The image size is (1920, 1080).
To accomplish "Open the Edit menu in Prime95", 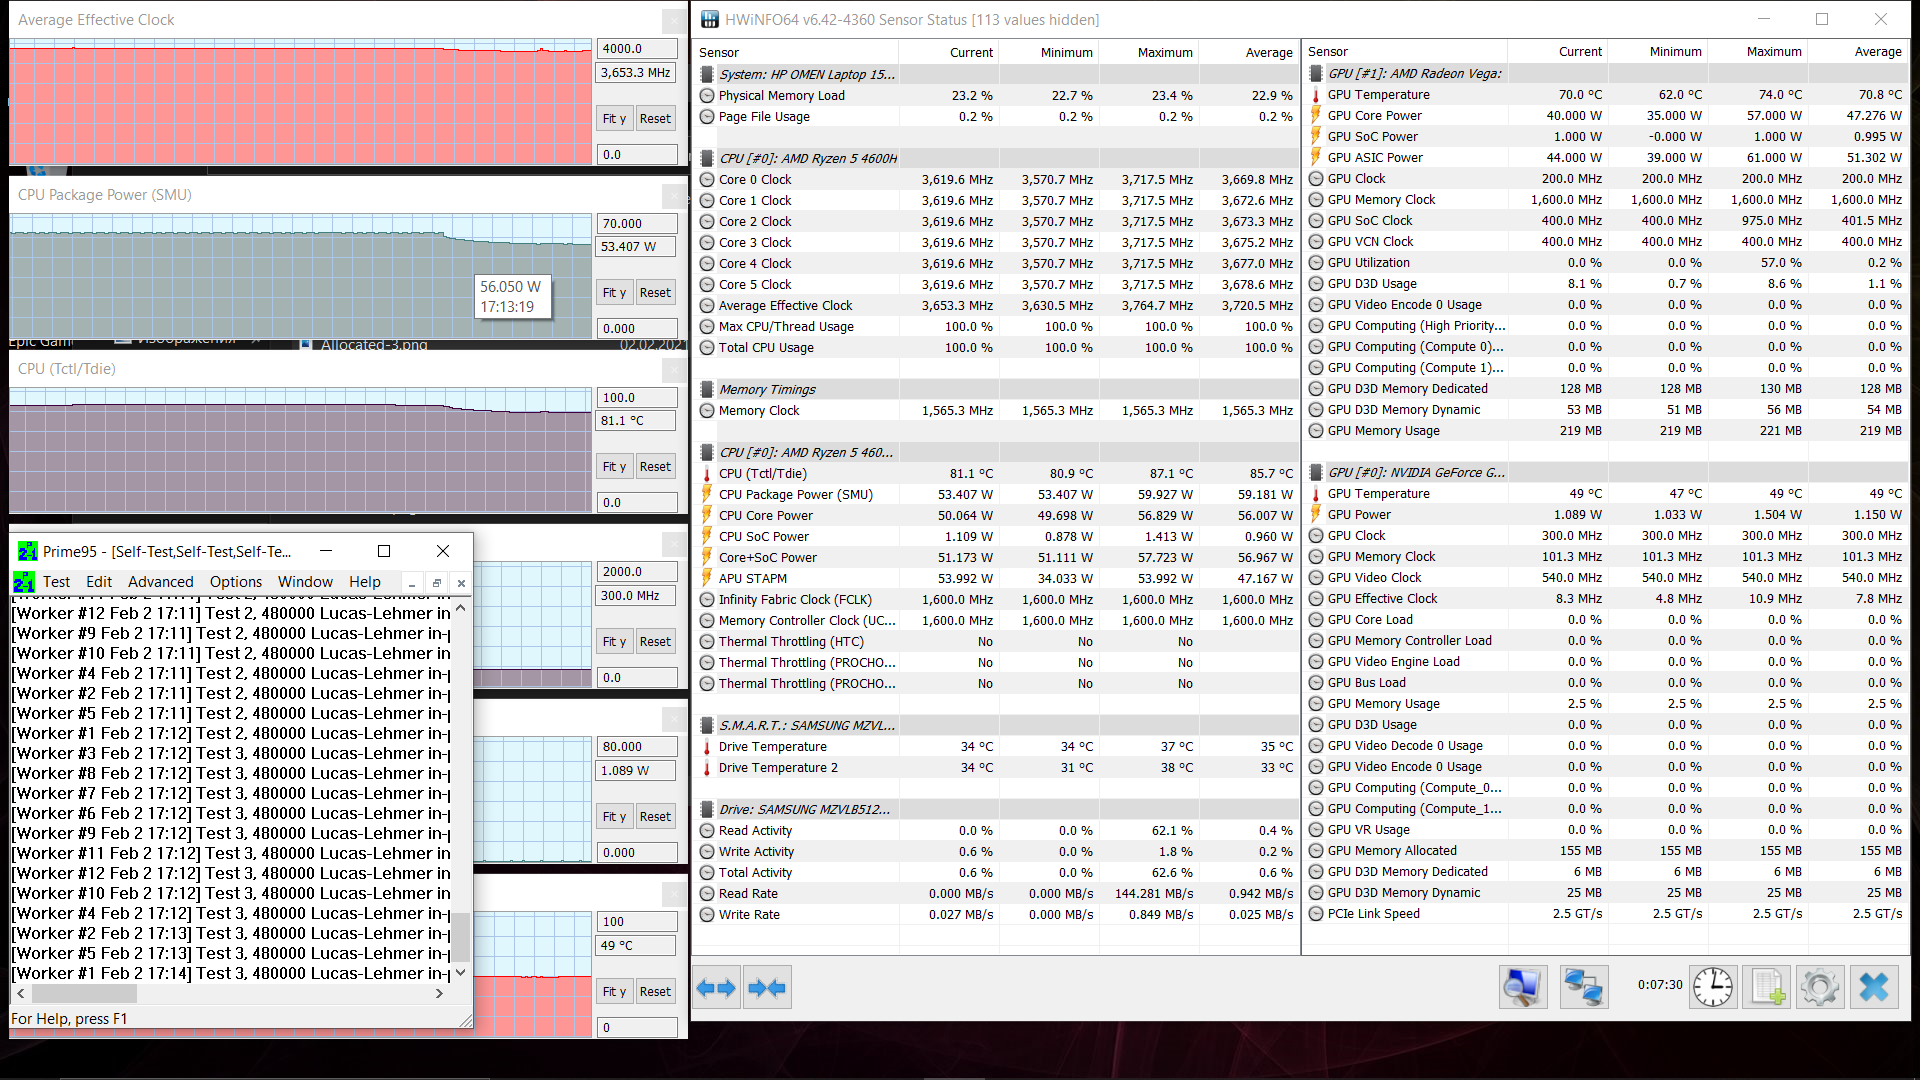I will pyautogui.click(x=99, y=582).
